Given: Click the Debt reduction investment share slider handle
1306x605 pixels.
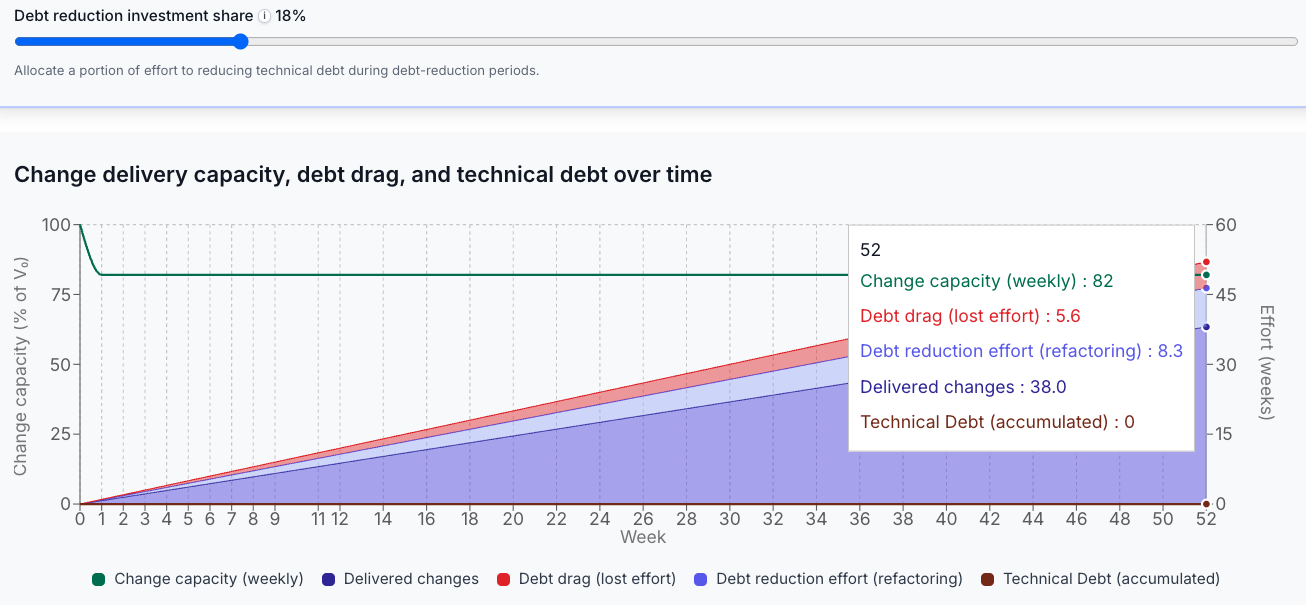Looking at the screenshot, I should click(239, 41).
